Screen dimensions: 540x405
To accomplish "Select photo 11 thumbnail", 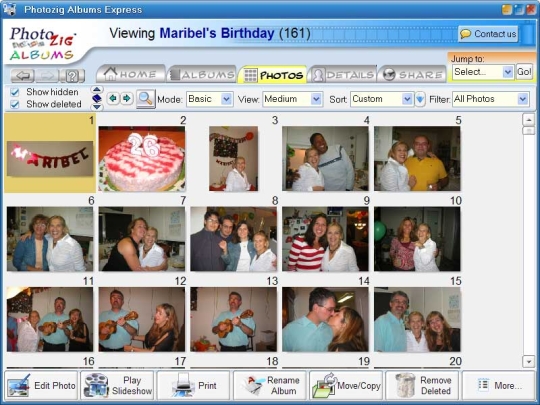I will (x=50, y=320).
